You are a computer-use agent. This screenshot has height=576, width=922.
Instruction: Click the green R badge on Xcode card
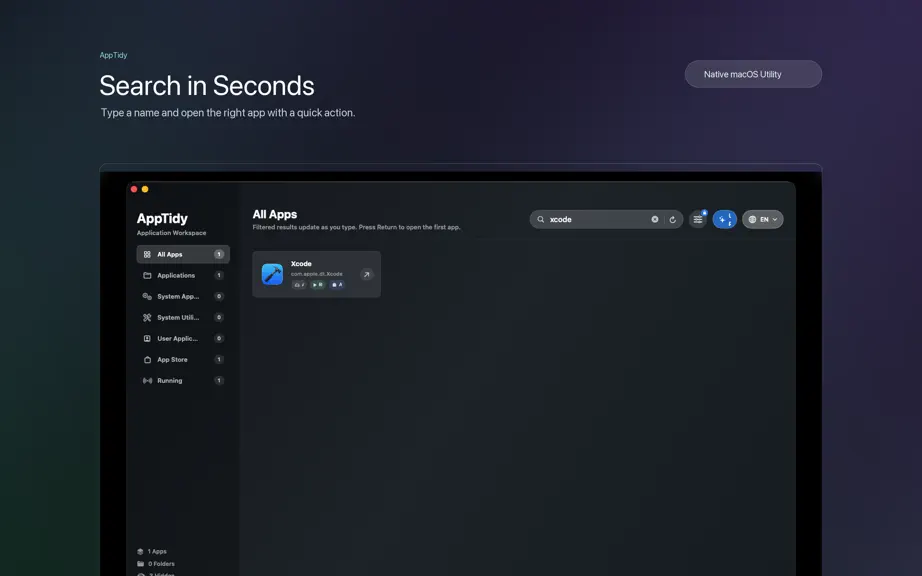pyautogui.click(x=318, y=285)
